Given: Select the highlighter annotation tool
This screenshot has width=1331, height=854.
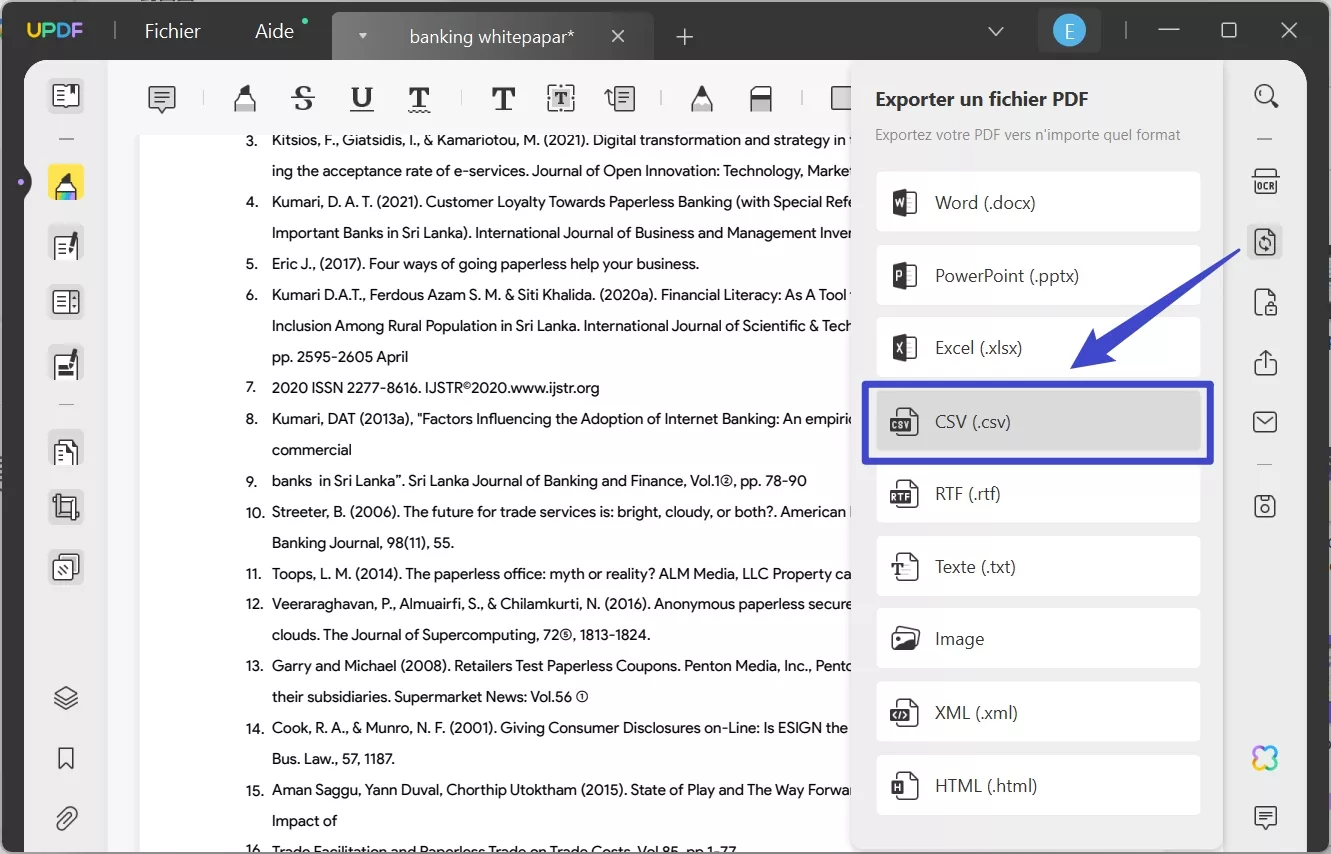Looking at the screenshot, I should (244, 98).
